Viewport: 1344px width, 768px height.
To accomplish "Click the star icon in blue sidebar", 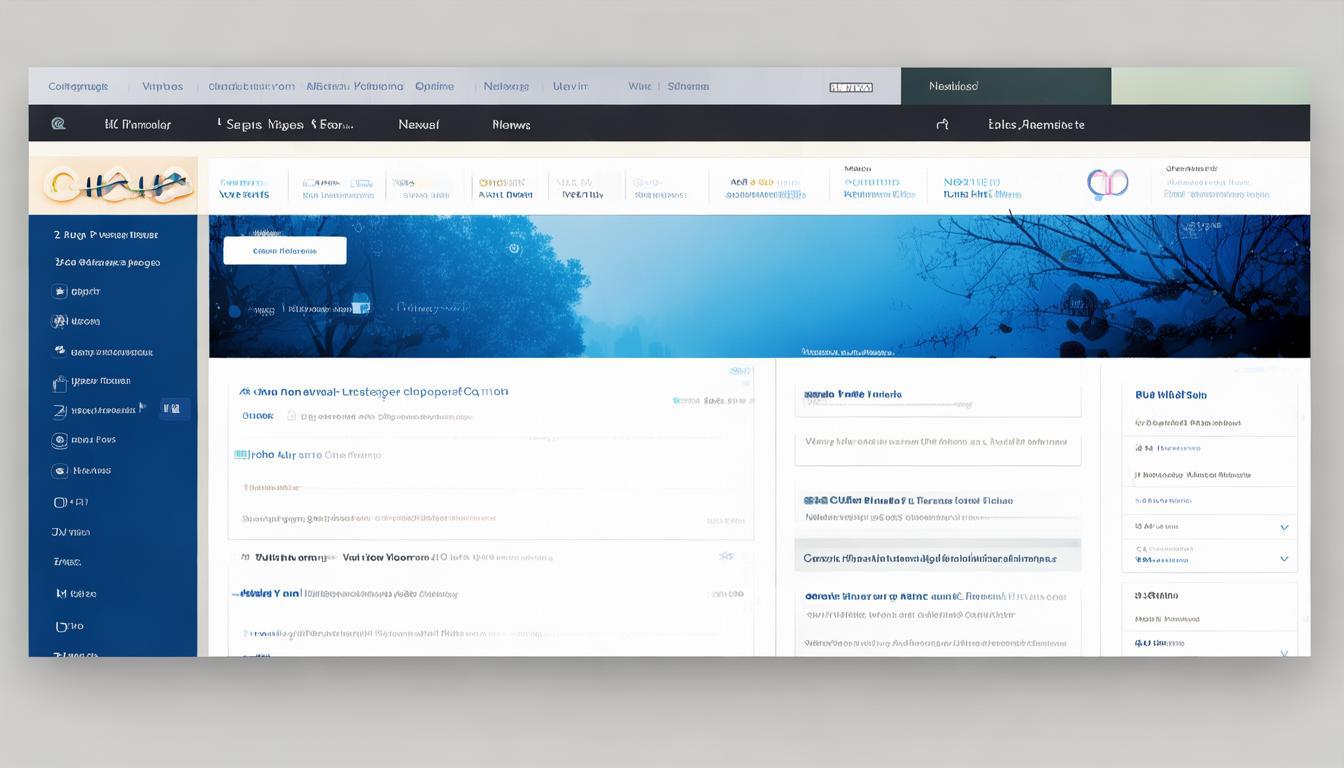I will pos(60,292).
